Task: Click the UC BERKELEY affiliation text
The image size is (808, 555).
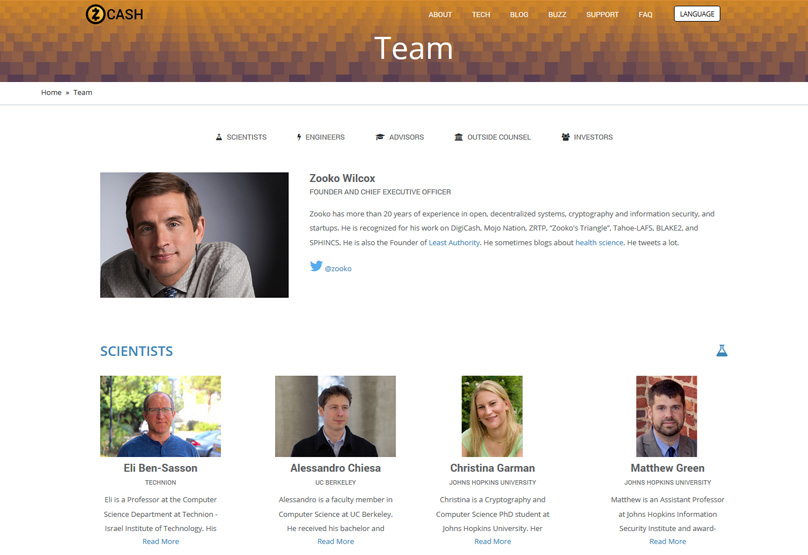Action: pyautogui.click(x=335, y=482)
